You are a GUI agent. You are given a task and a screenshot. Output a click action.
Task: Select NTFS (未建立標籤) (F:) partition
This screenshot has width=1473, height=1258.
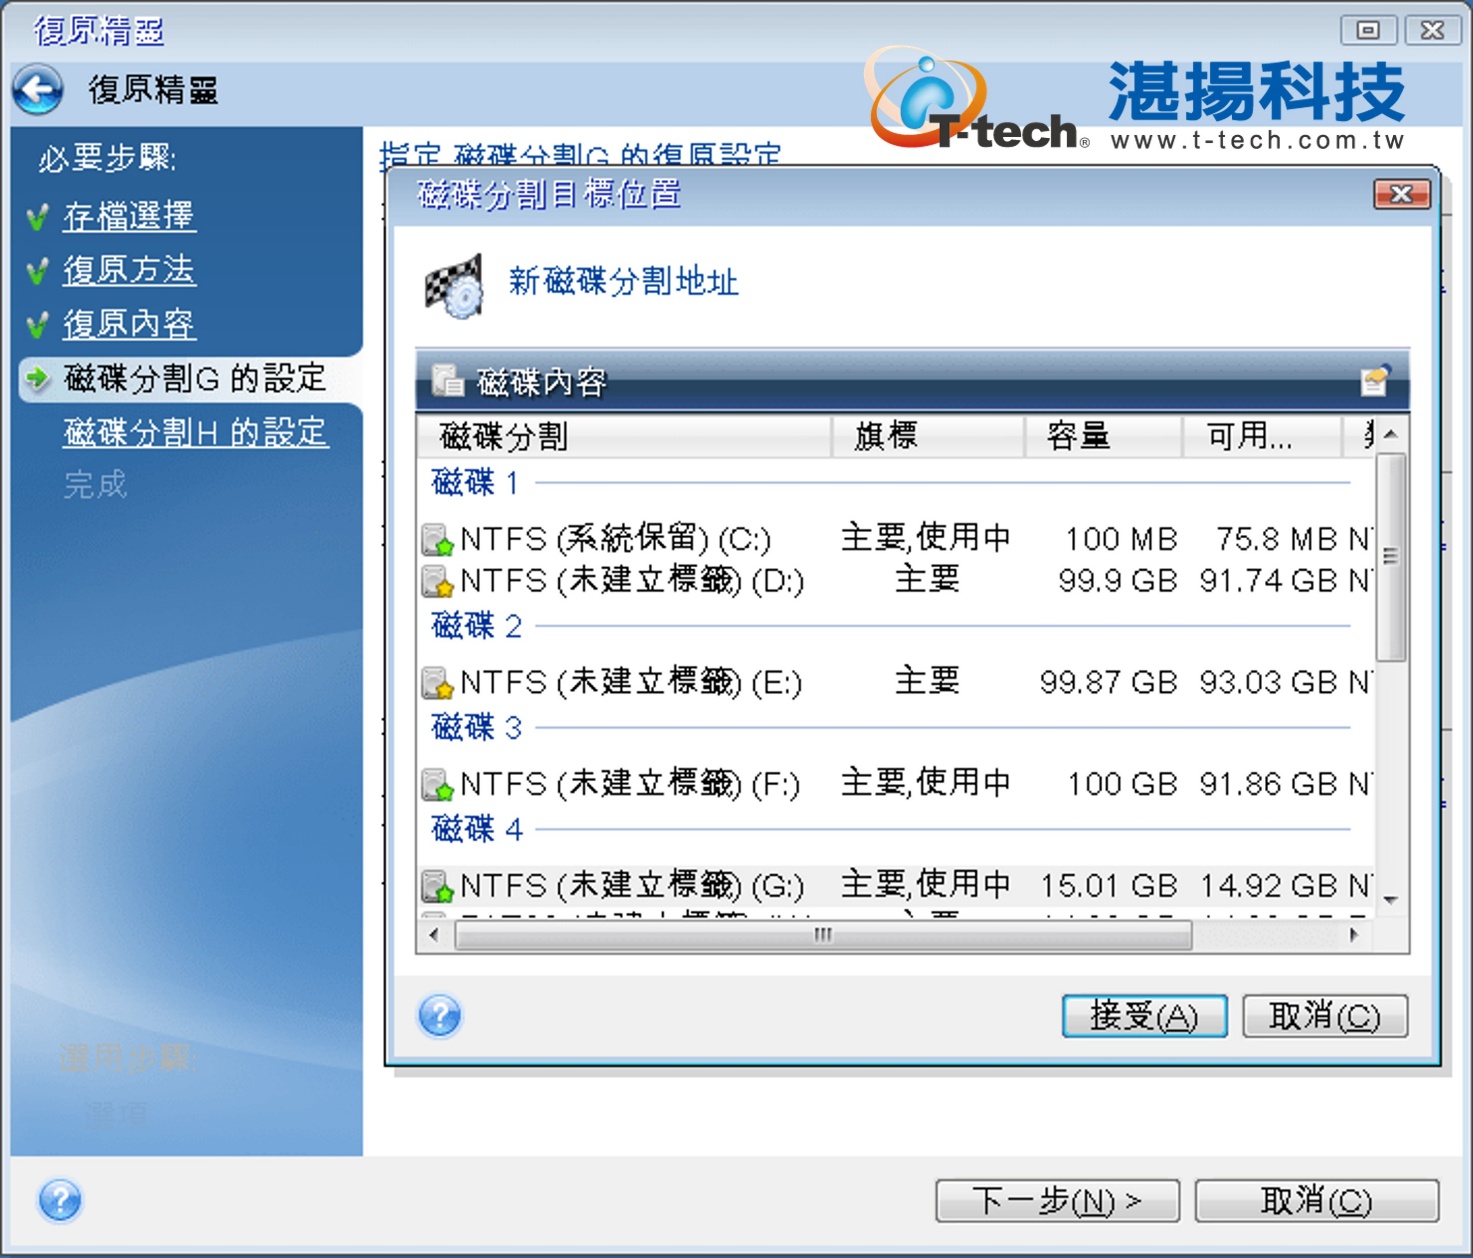coord(896,785)
